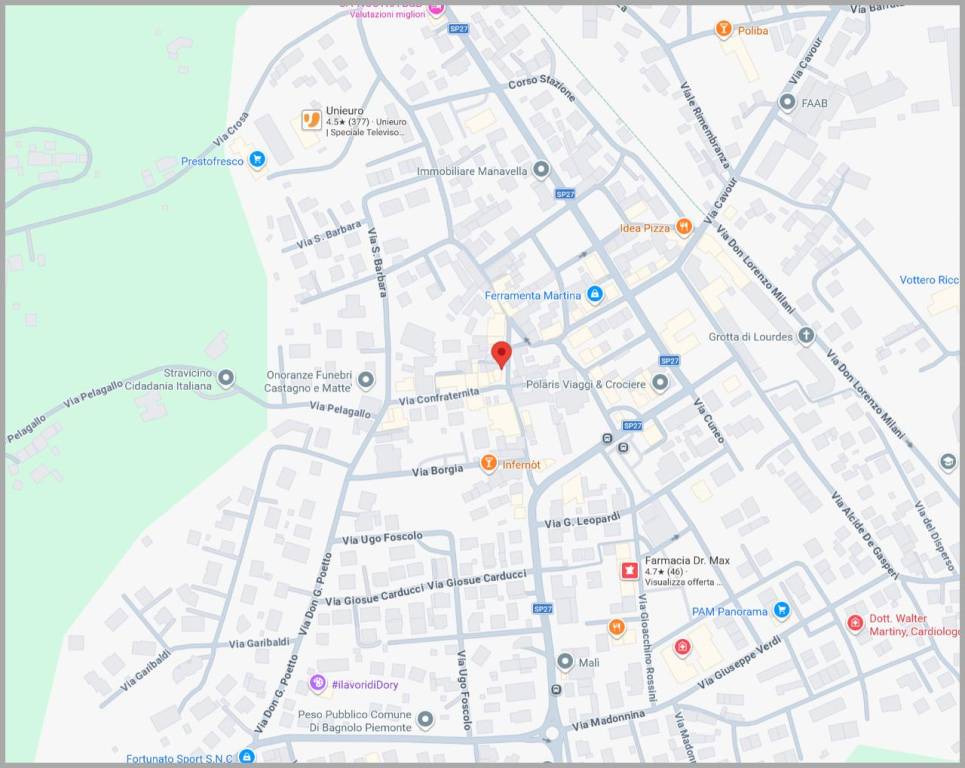Select the Via G. Leopardi street label
Screen dimensions: 965x768
(582, 520)
